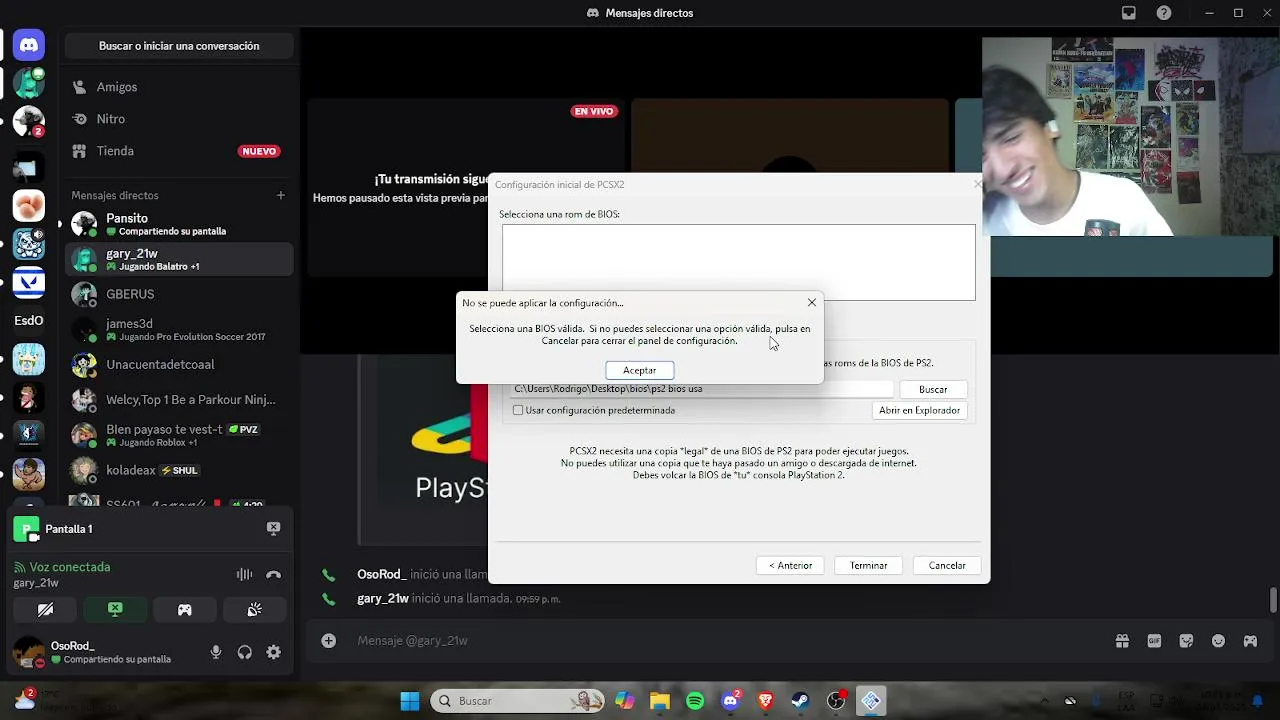1280x720 pixels.
Task: Stop streaming Pantalla 1 icon
Action: tap(273, 528)
